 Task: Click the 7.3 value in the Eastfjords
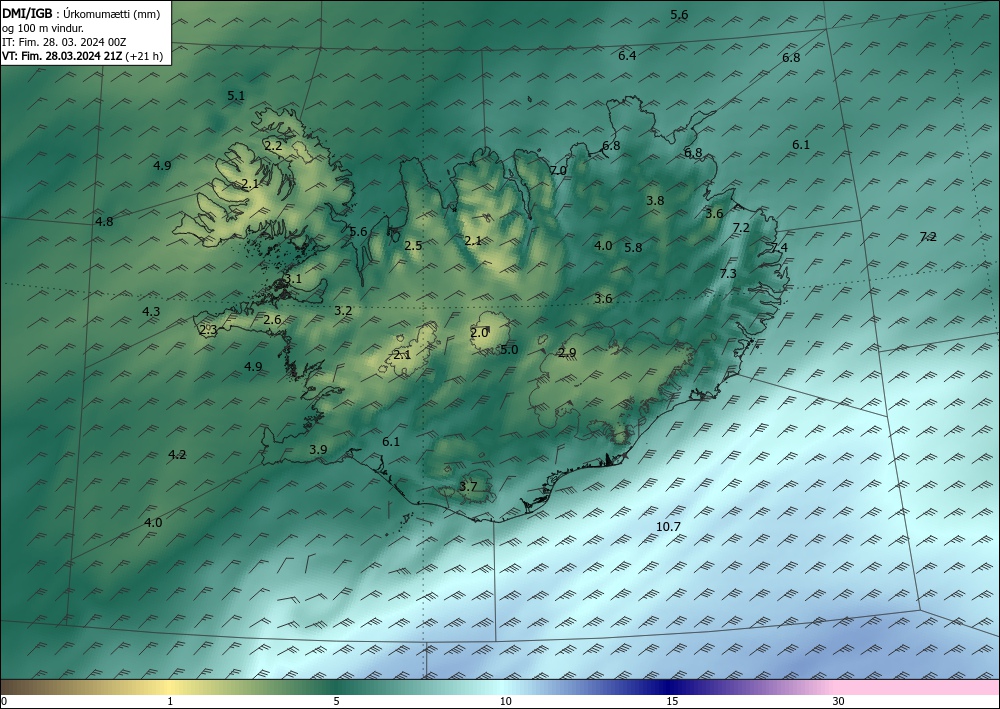(728, 274)
